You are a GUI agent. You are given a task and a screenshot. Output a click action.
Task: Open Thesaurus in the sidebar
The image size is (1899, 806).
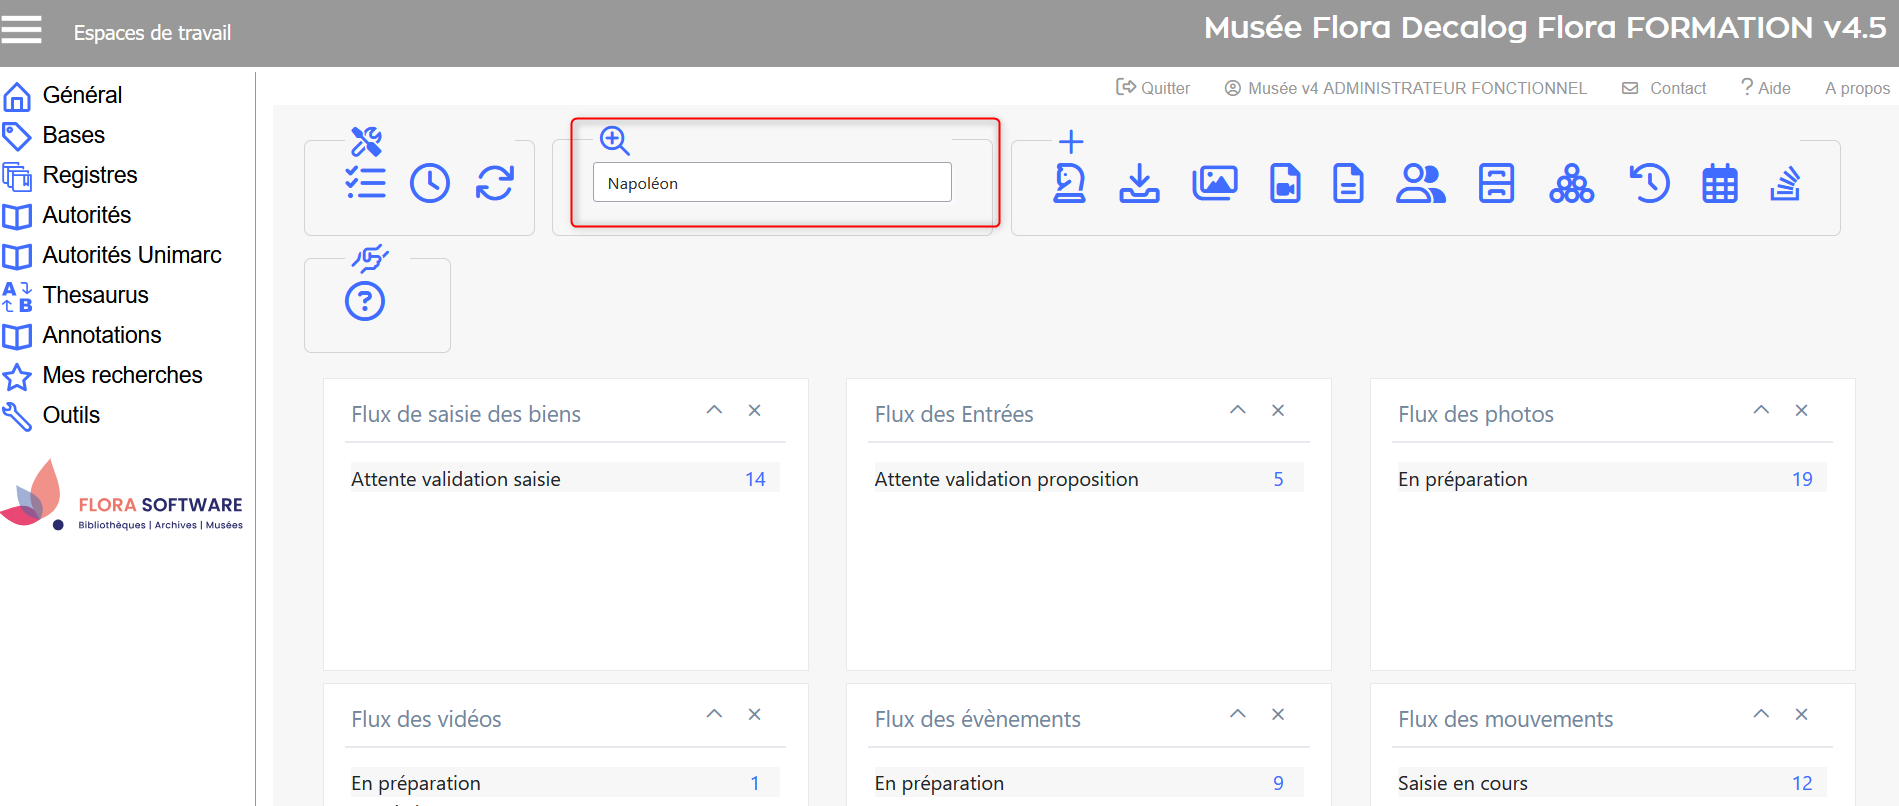coord(95,295)
